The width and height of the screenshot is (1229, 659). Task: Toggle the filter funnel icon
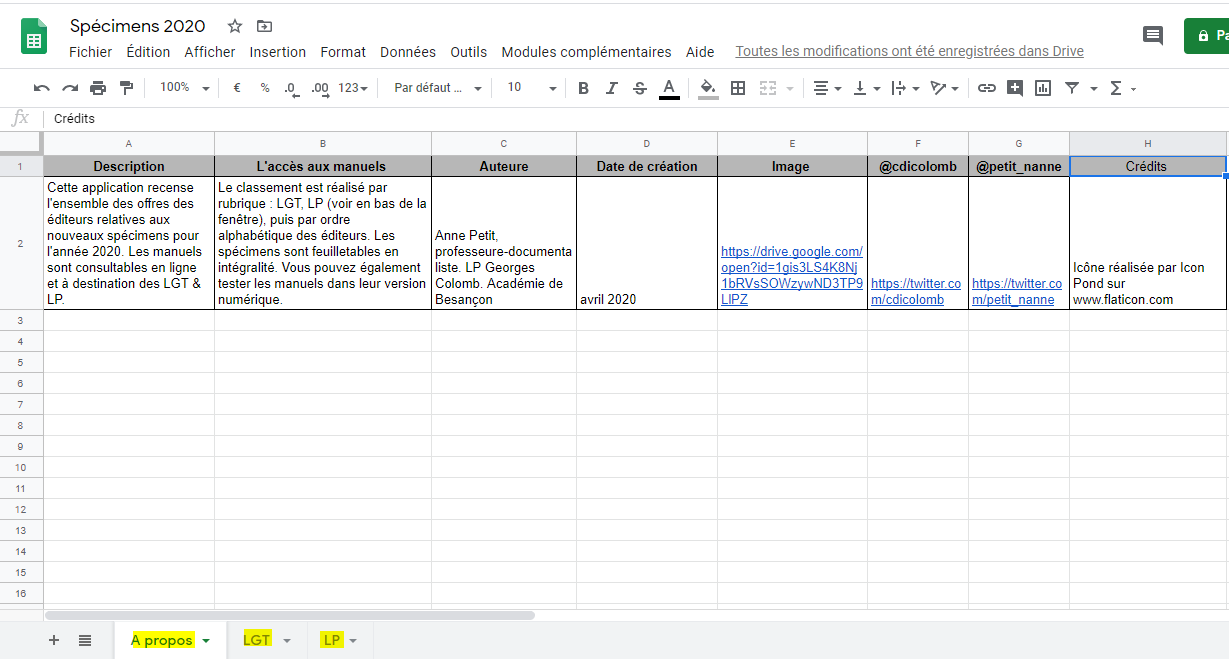[1072, 88]
